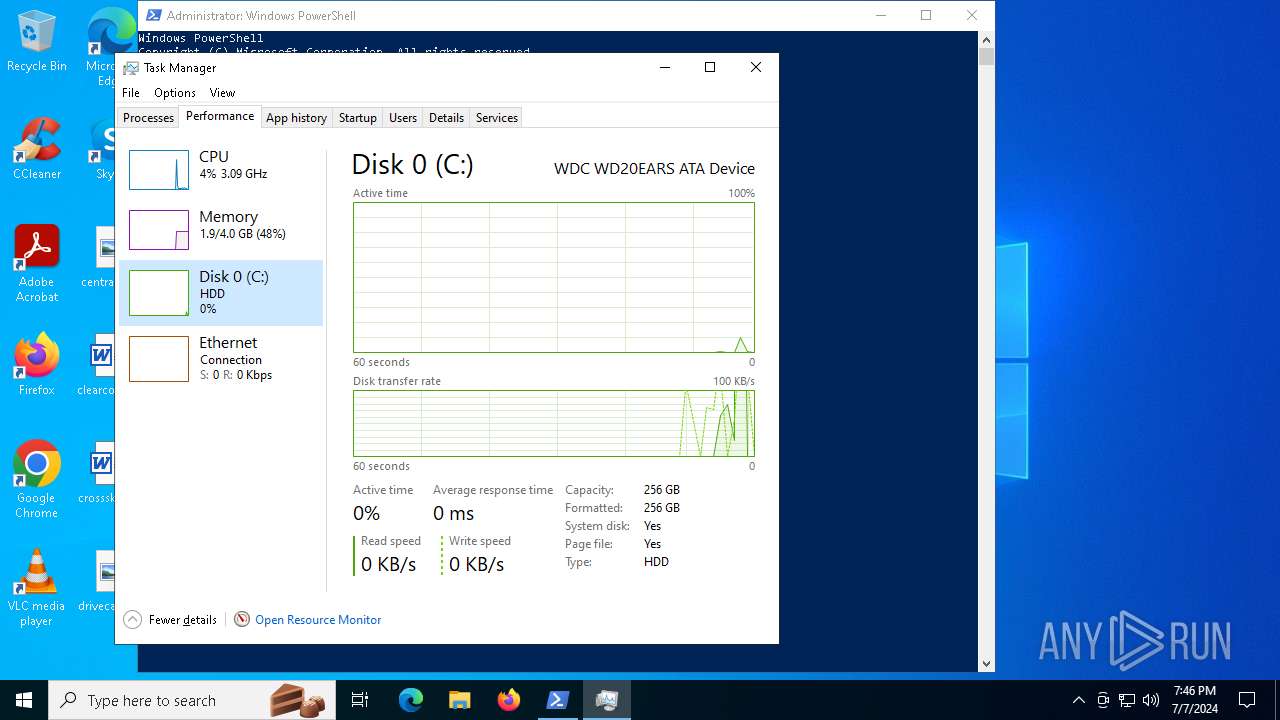
Task: Collapse with the Fewer details chevron
Action: (132, 620)
